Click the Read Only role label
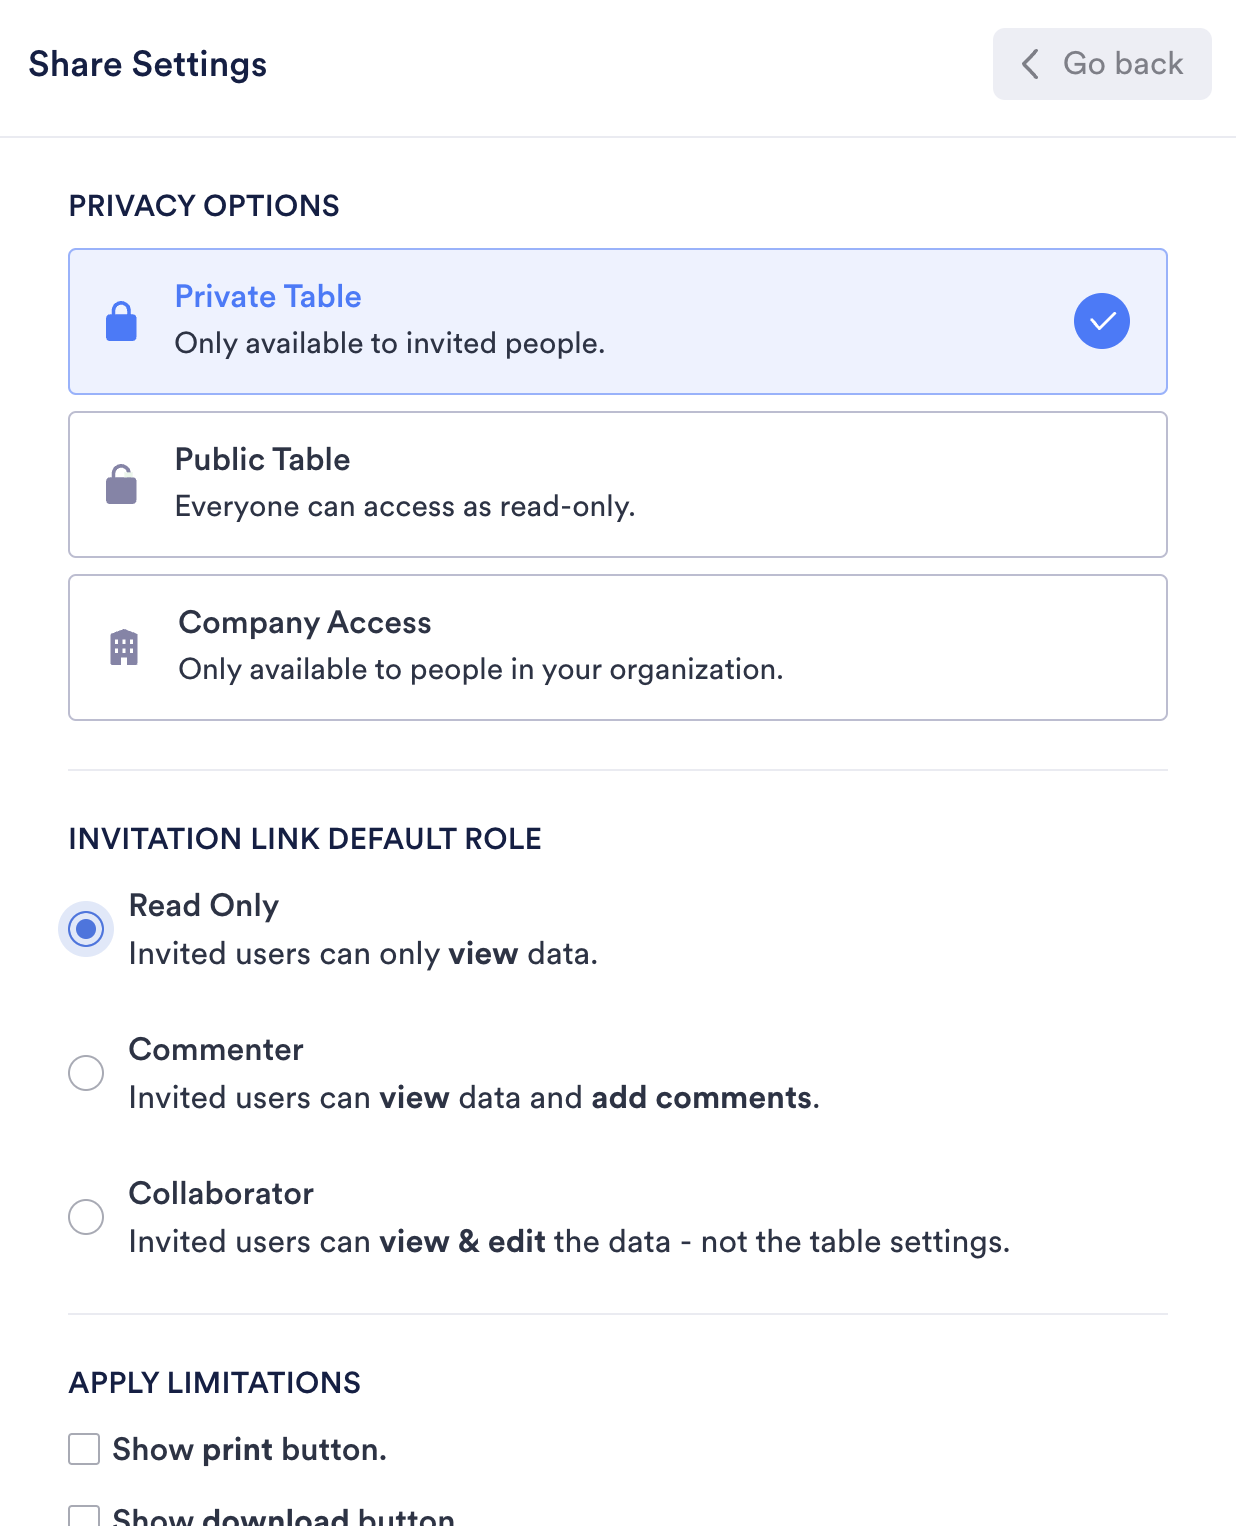Image resolution: width=1236 pixels, height=1526 pixels. pos(204,905)
